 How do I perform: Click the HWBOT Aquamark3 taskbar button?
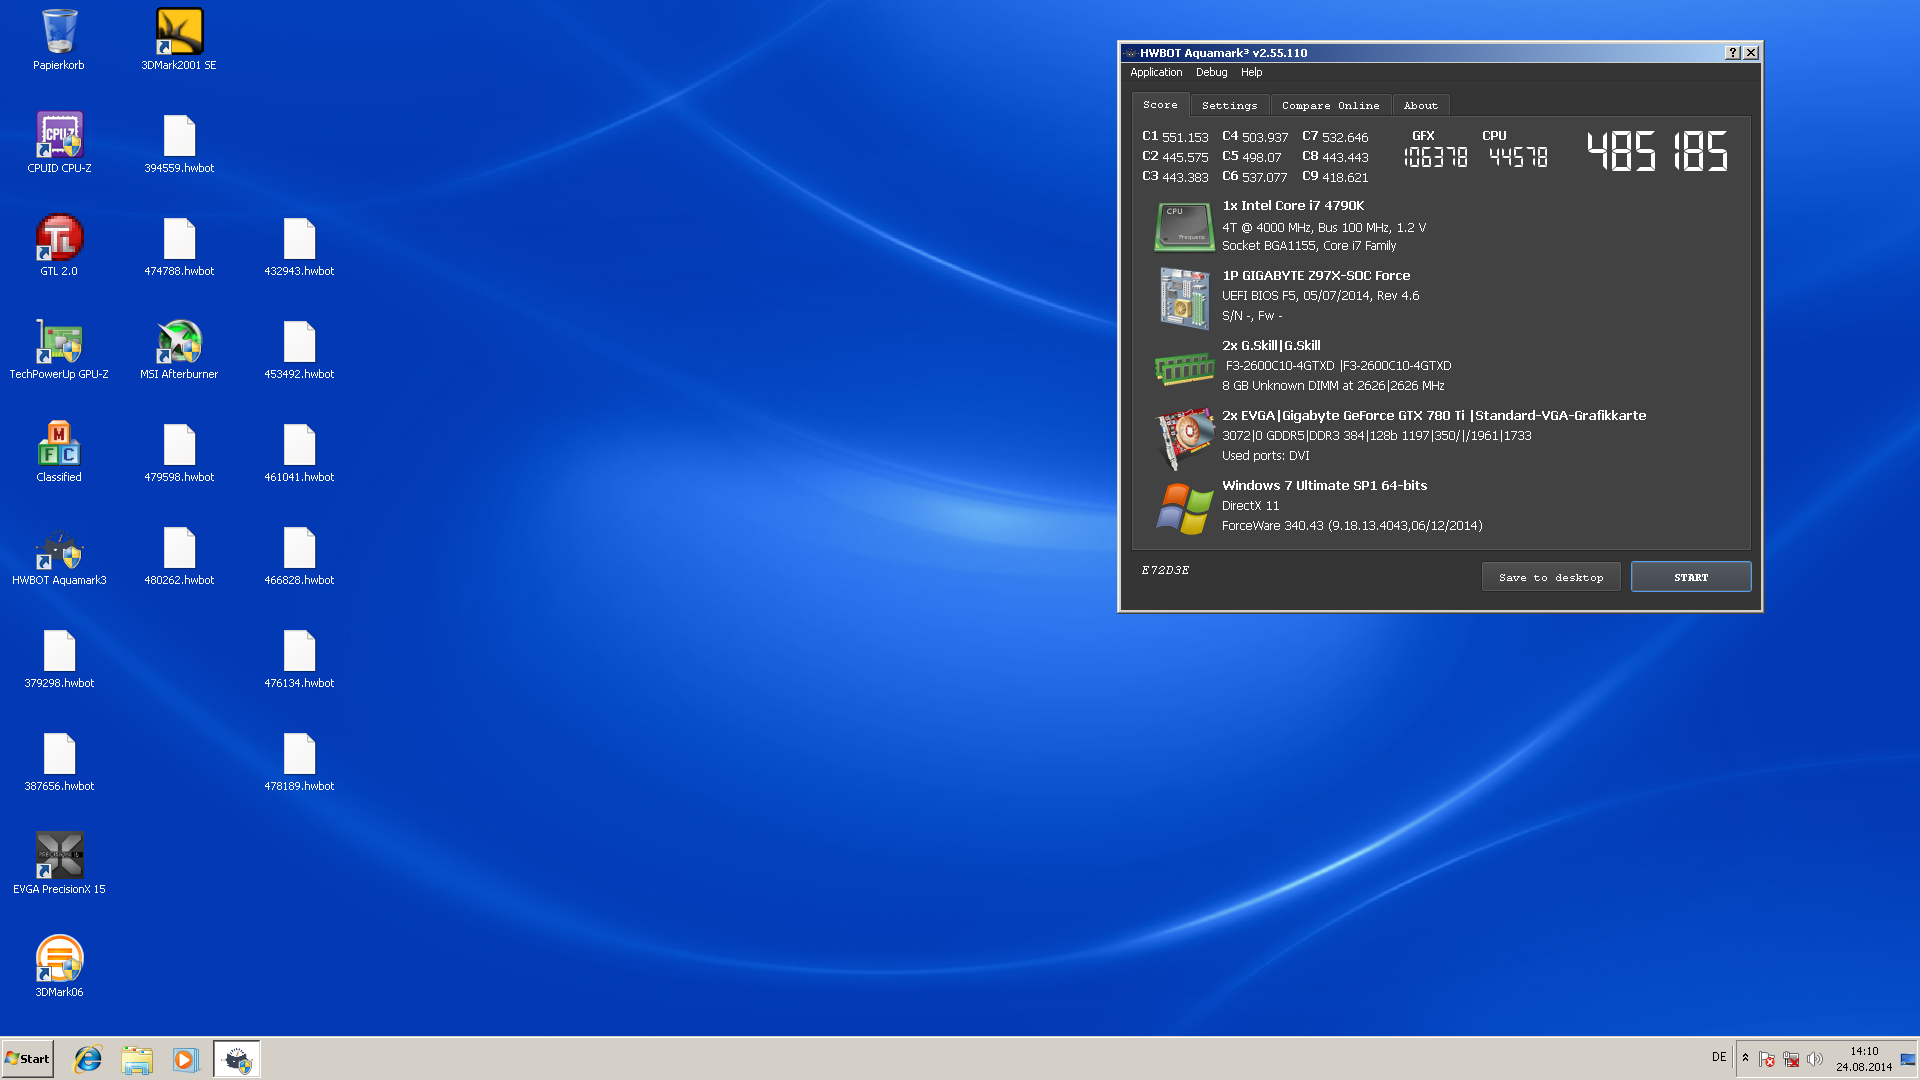point(237,1059)
